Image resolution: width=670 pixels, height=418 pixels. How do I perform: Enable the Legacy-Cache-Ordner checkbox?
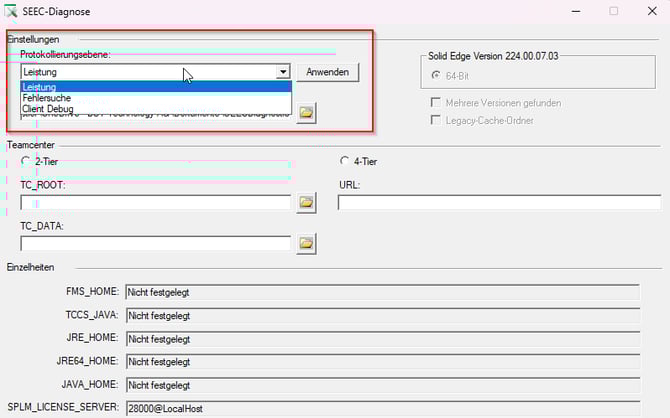pyautogui.click(x=435, y=120)
